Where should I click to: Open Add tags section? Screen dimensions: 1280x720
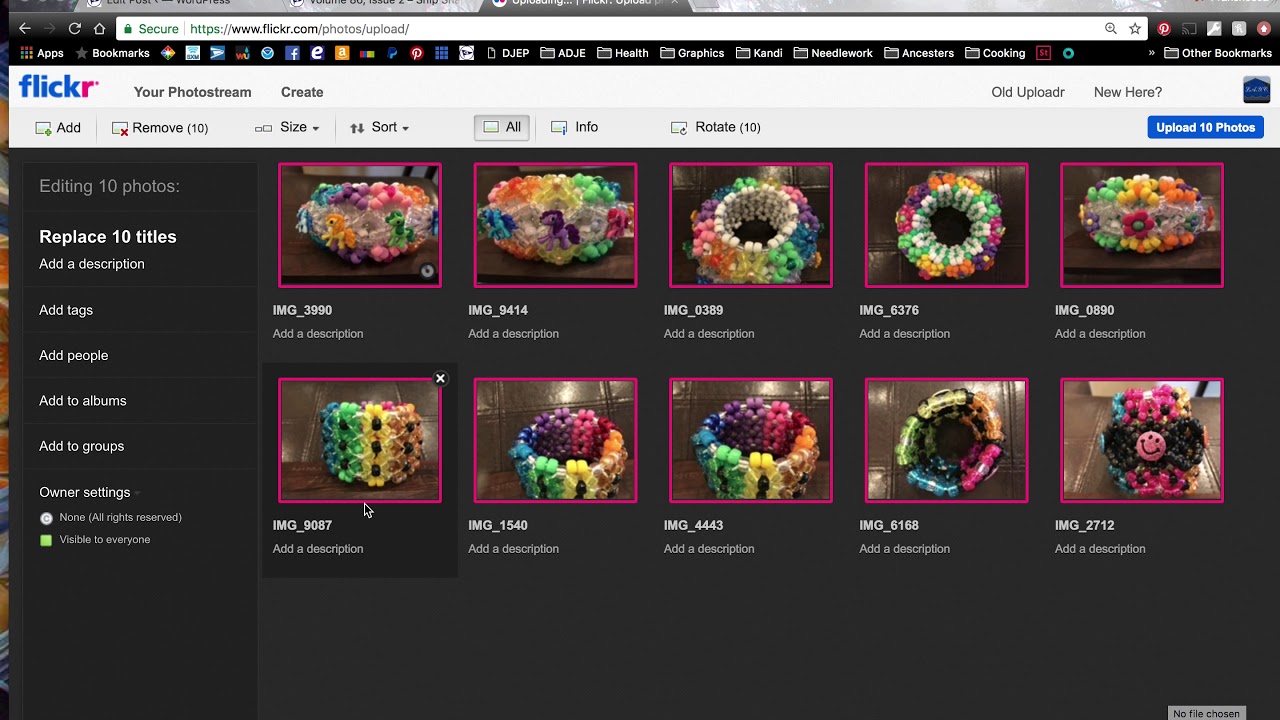click(66, 310)
